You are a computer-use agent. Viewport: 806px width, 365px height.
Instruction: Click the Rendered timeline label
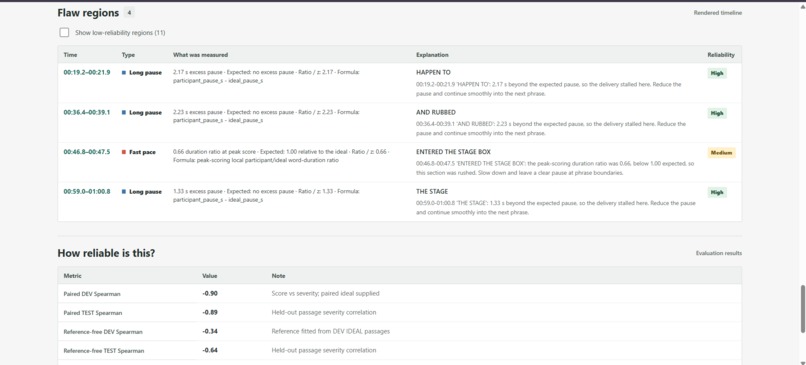[718, 13]
